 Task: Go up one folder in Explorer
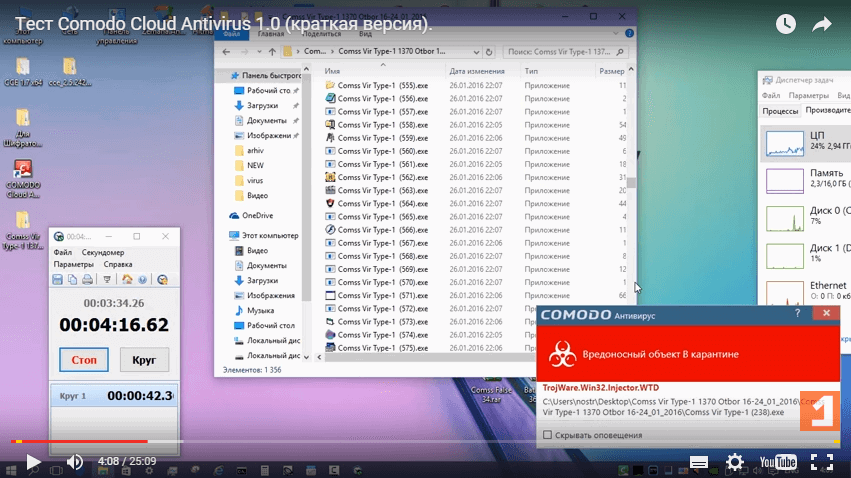[x=272, y=52]
